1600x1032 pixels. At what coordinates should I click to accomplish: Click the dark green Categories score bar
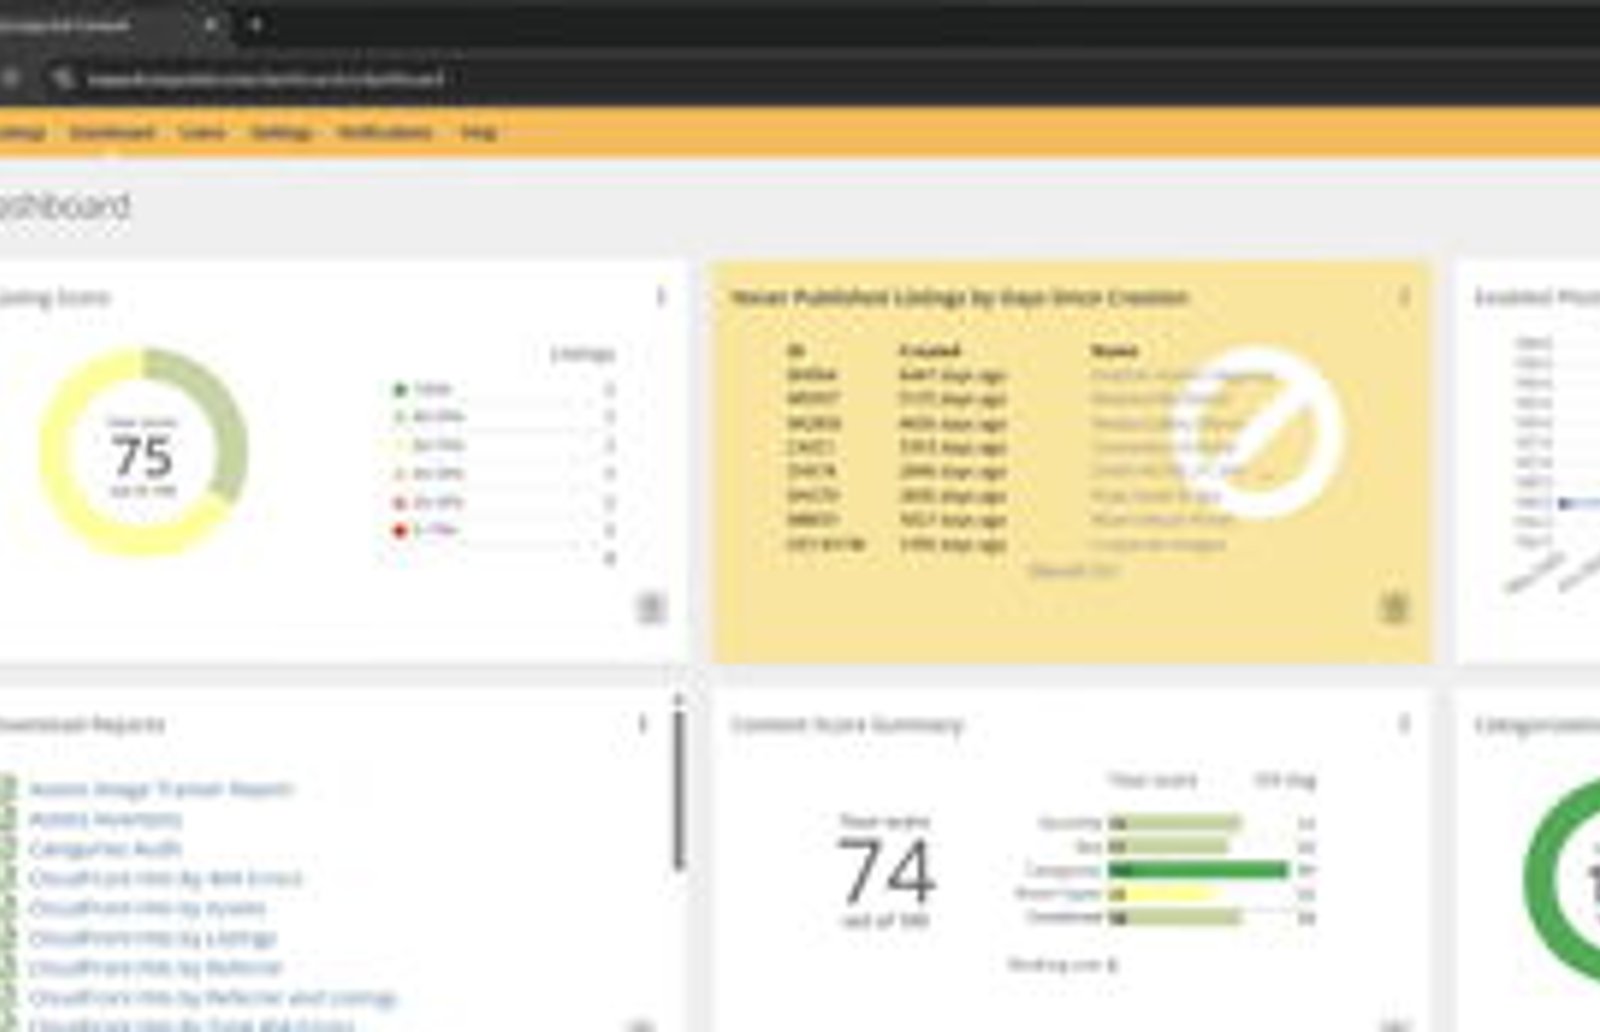1198,870
